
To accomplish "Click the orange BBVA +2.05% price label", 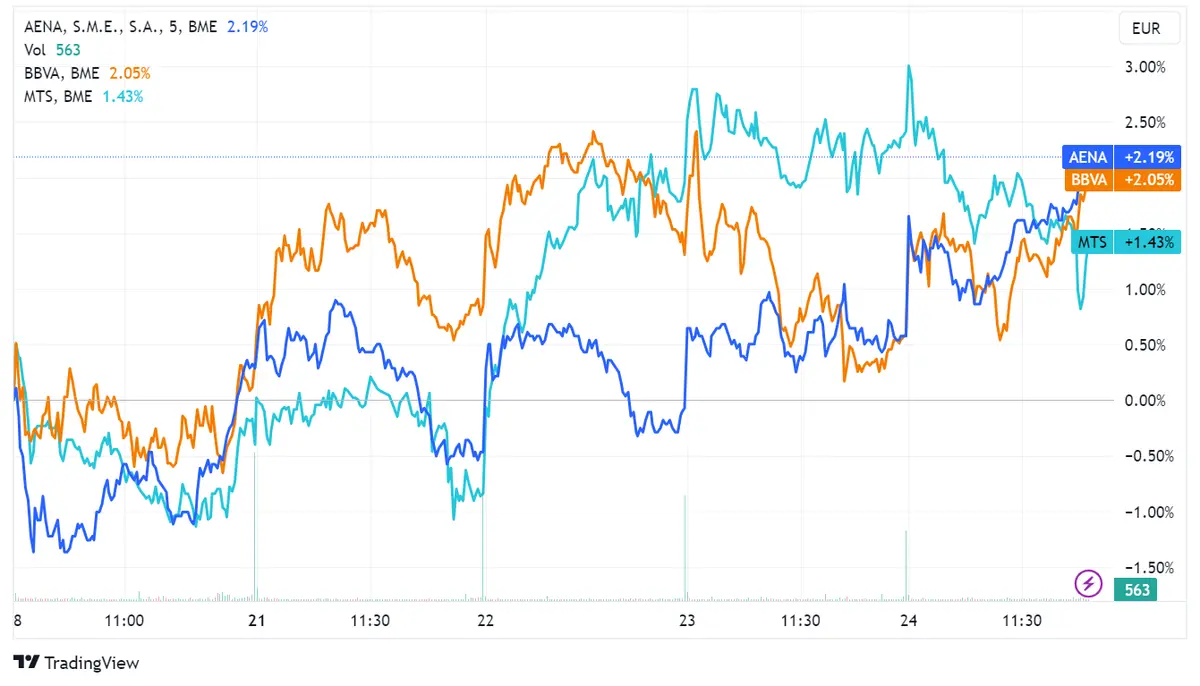I will [1120, 179].
